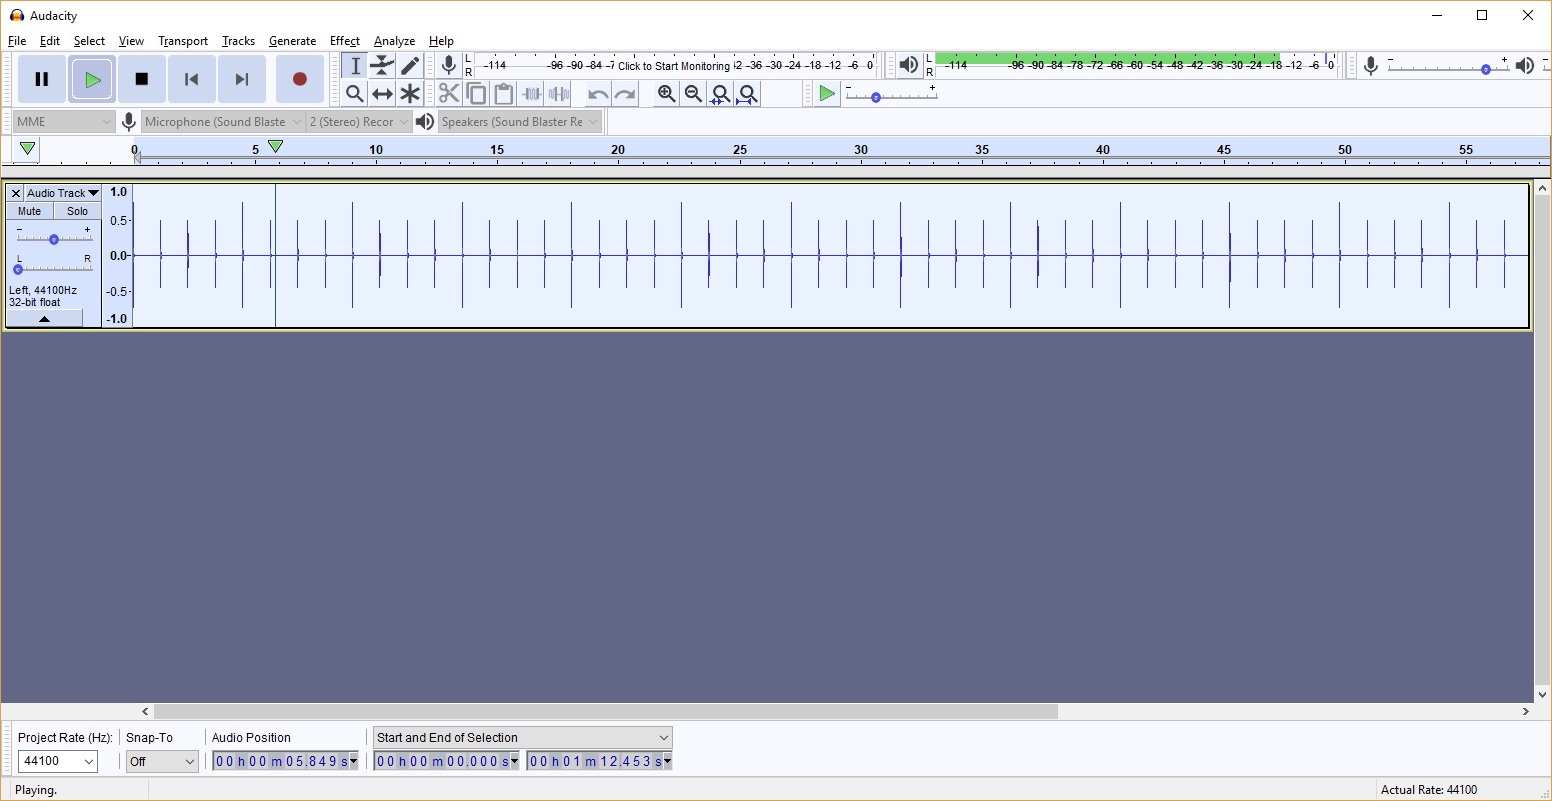Adjust the track pan L/R slider
Screen dimensions: 1552x801
(x=54, y=268)
